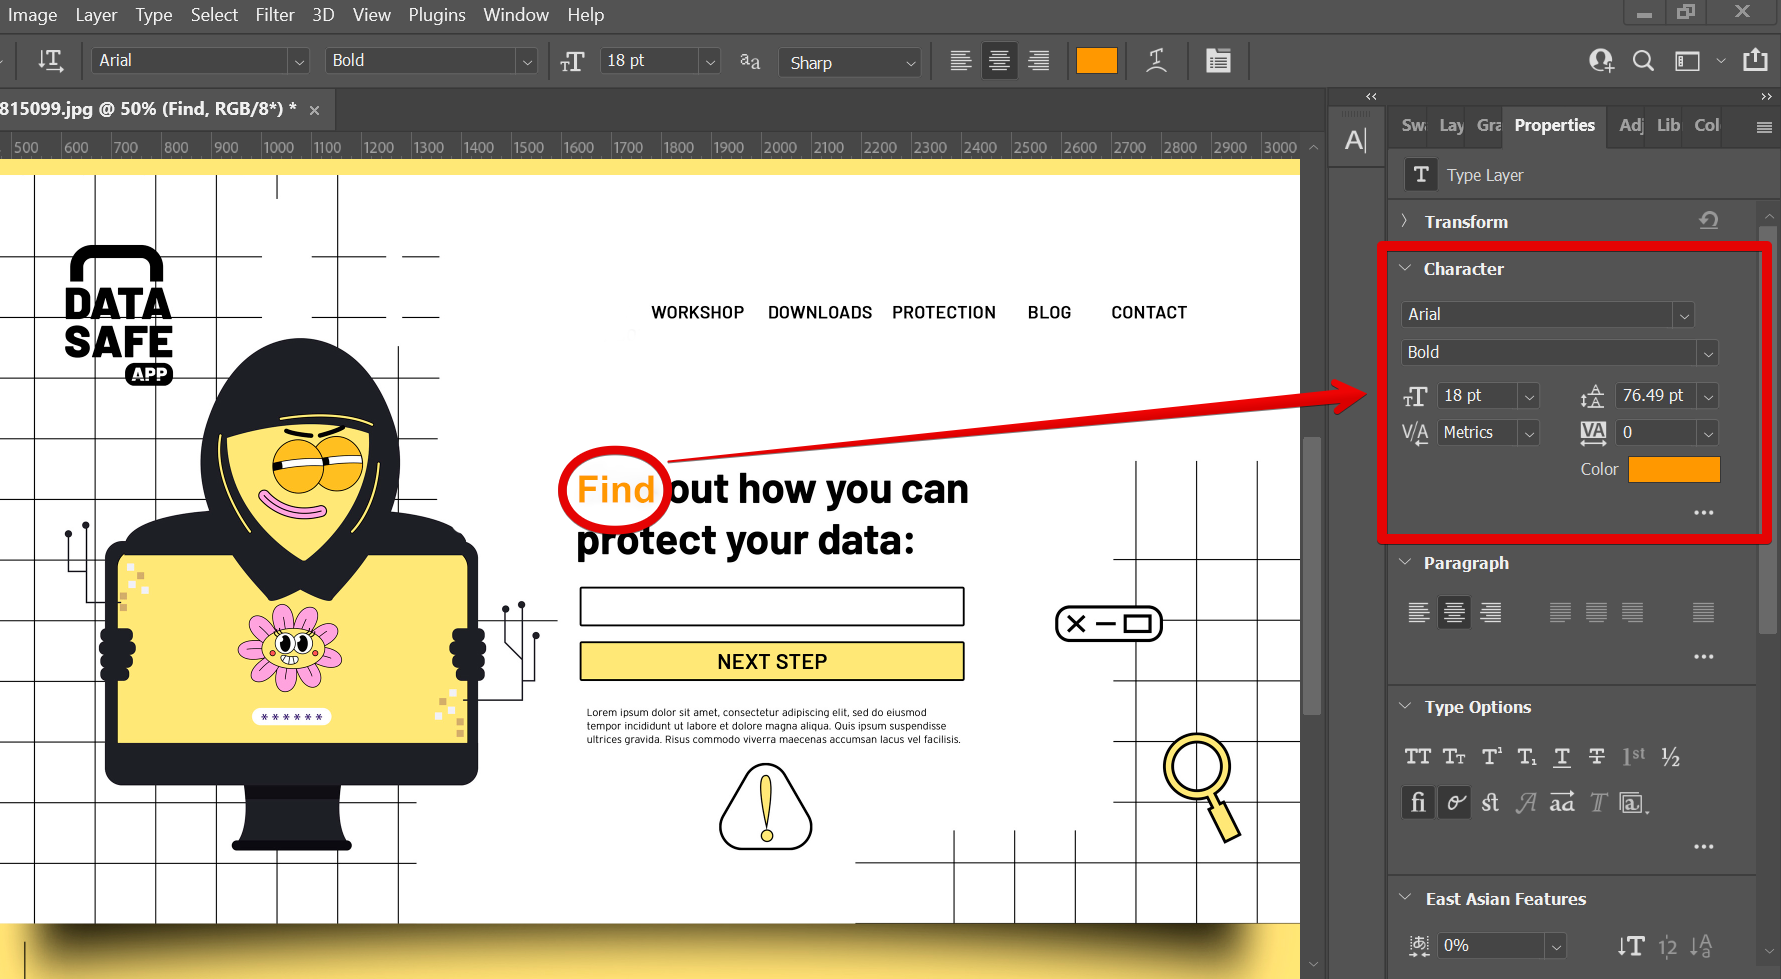The image size is (1781, 979).
Task: Switch to the Adjustments panel tab
Action: 1630,125
